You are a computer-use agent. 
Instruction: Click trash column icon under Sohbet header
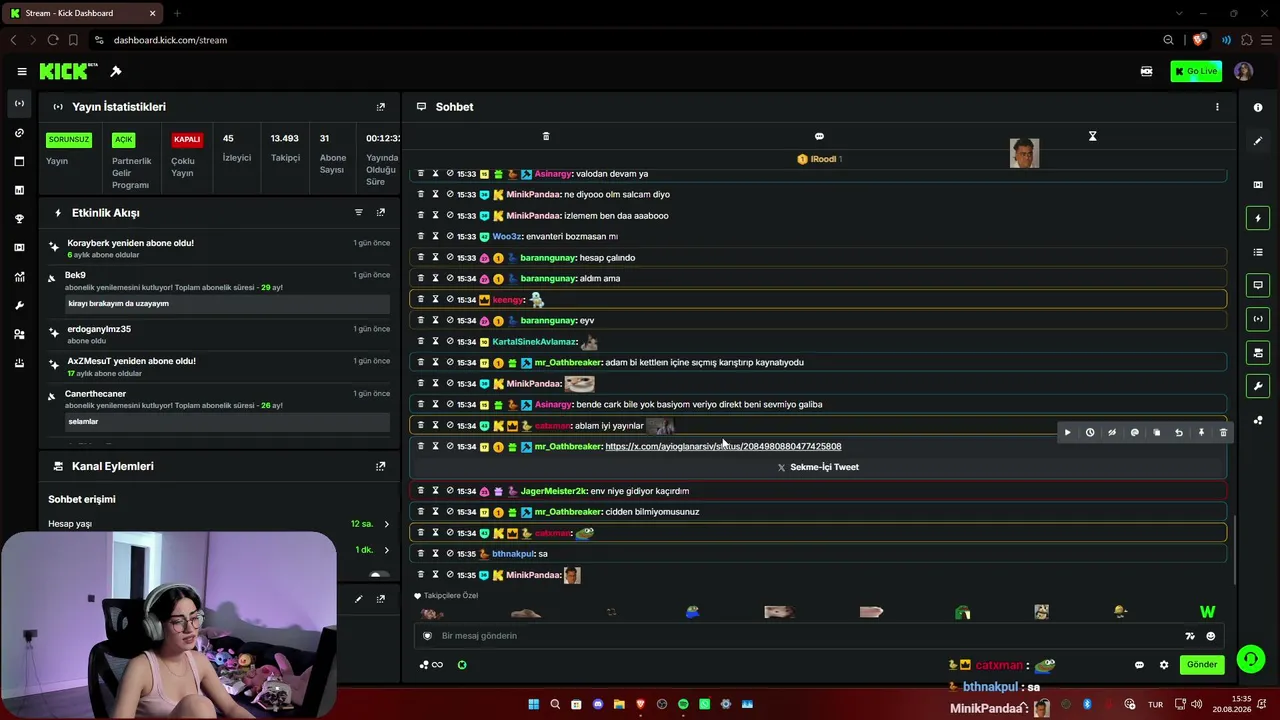point(546,136)
